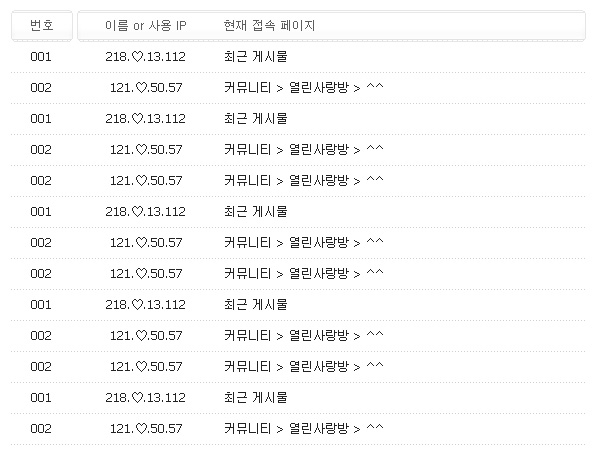Open the first 최근 게시물 link in the list
Image resolution: width=602 pixels, height=460 pixels.
coord(255,57)
